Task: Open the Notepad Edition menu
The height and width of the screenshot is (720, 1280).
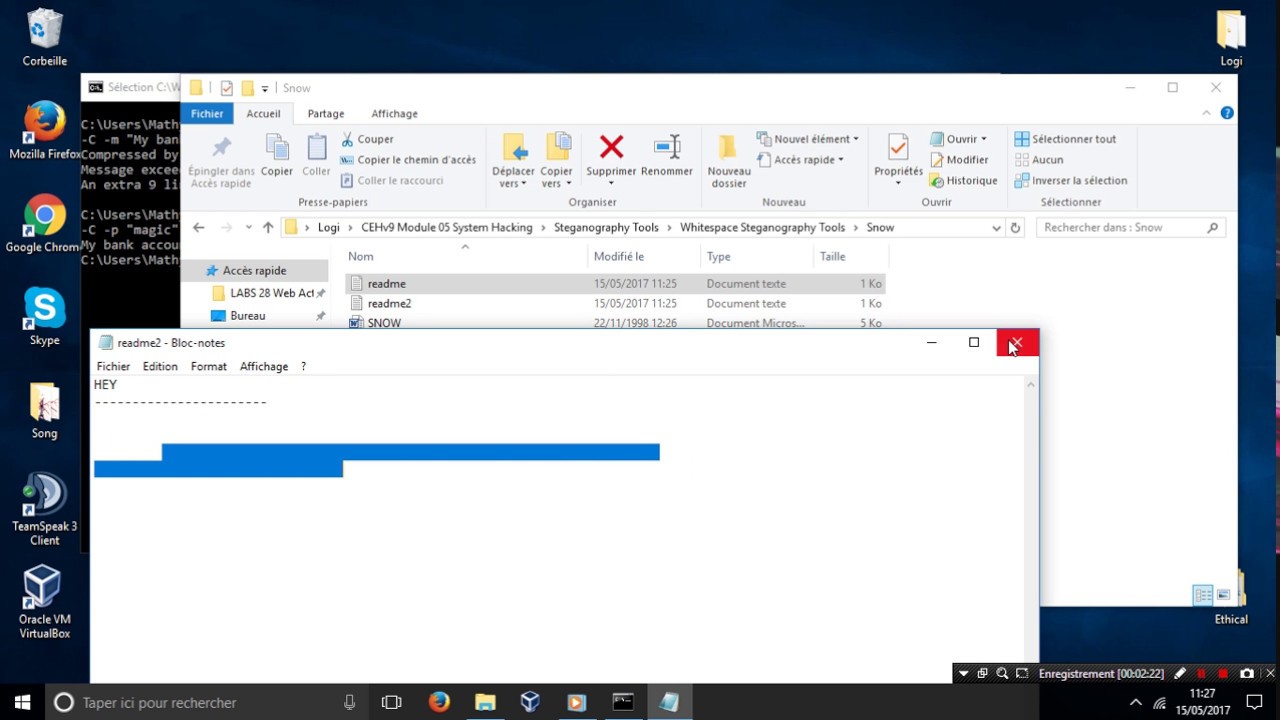Action: (160, 367)
